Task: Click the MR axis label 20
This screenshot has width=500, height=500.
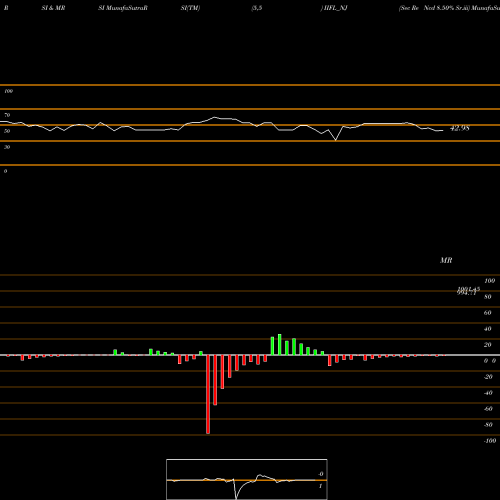Action: click(488, 345)
